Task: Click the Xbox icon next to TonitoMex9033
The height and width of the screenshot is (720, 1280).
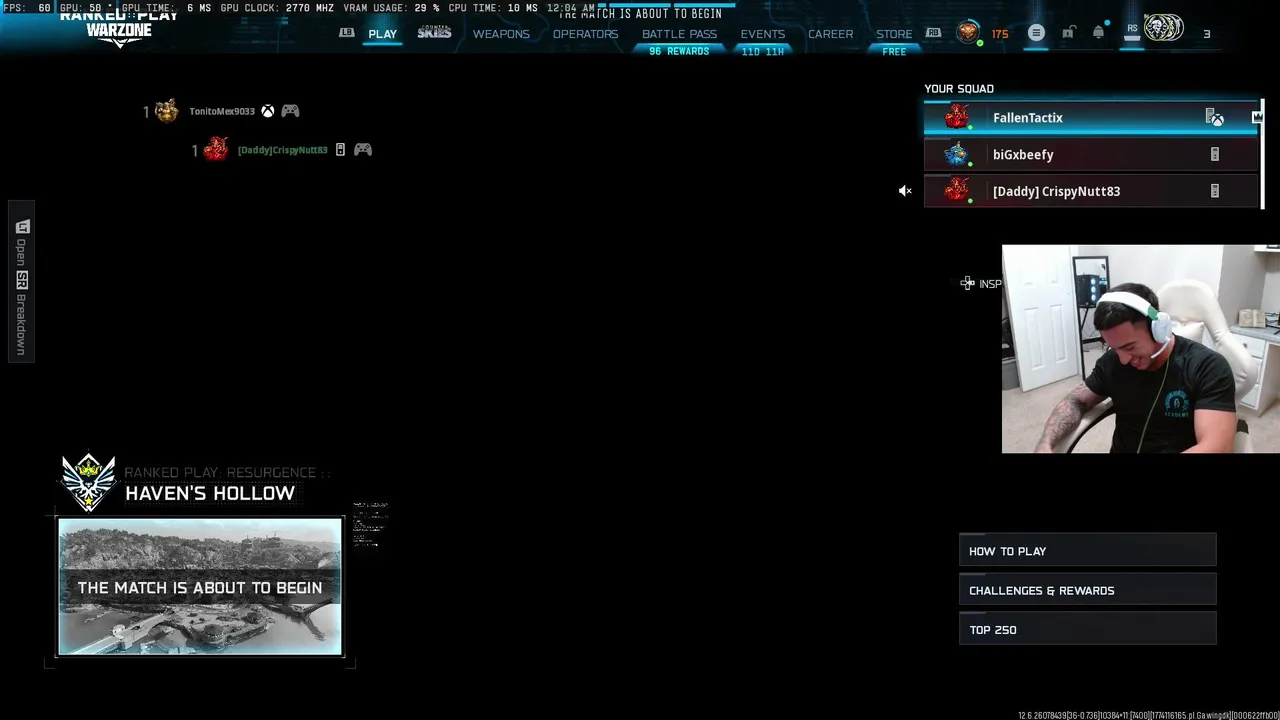Action: coord(268,111)
